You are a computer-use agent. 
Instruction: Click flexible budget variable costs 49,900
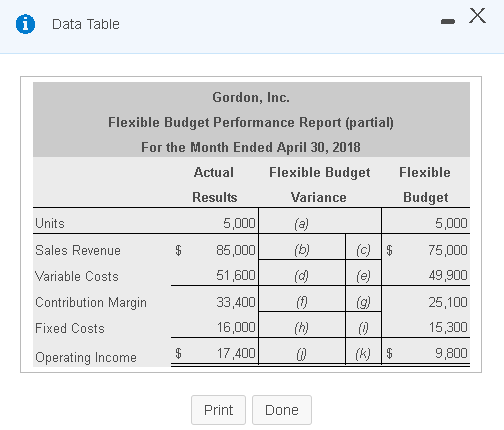point(448,275)
